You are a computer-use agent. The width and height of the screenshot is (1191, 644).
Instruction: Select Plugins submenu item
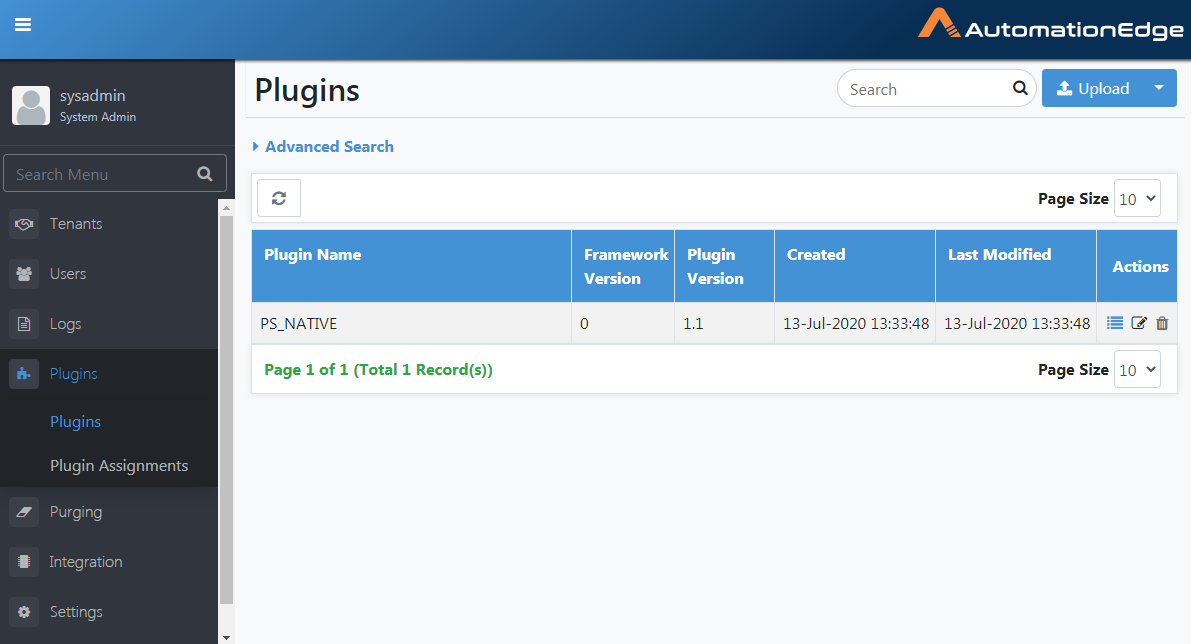pos(75,421)
